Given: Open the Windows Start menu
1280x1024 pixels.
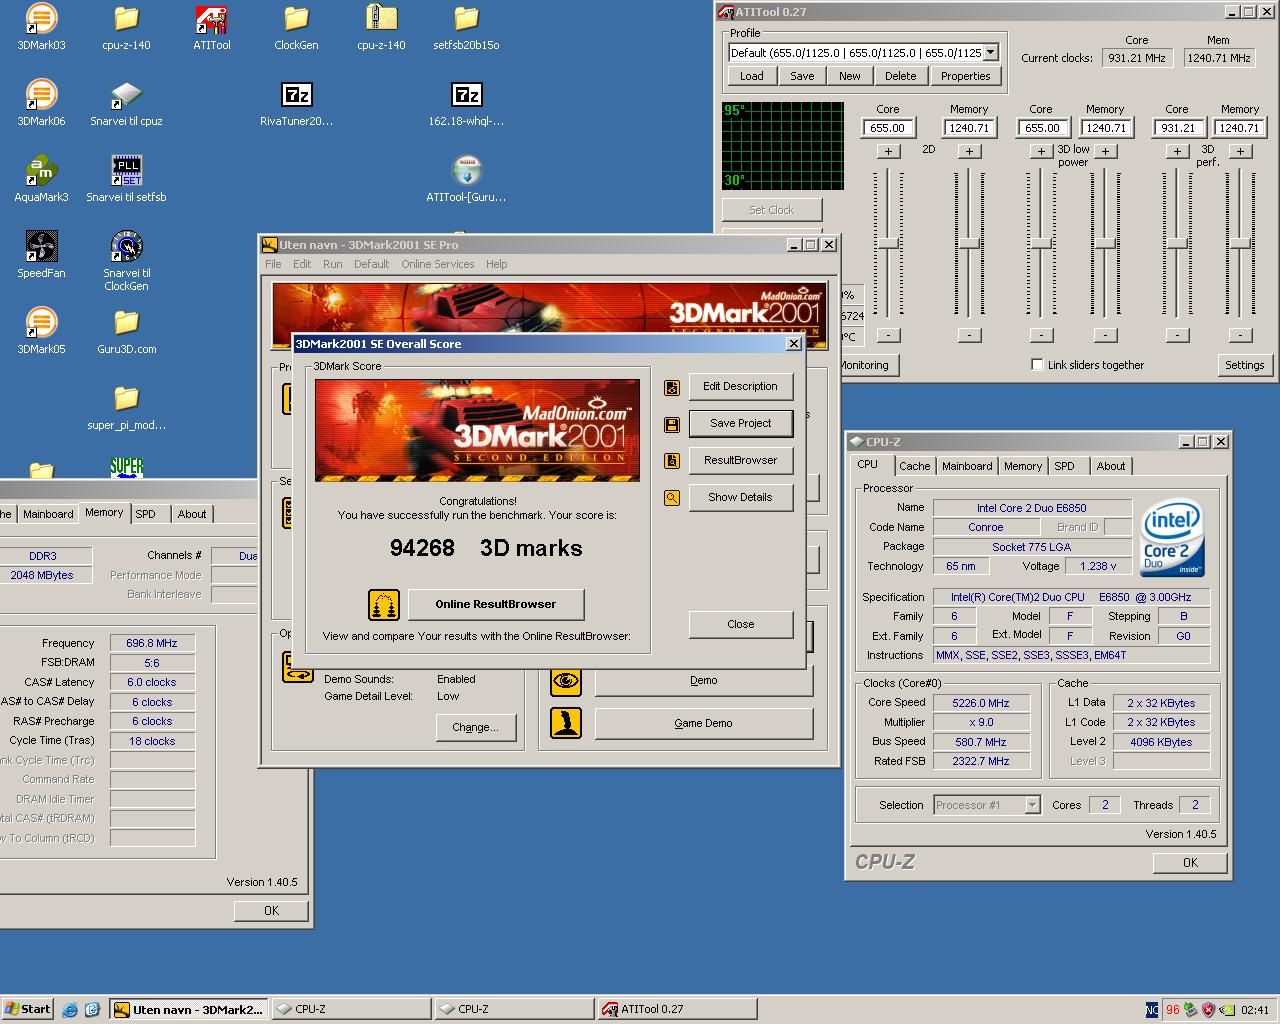Looking at the screenshot, I should pos(27,1009).
